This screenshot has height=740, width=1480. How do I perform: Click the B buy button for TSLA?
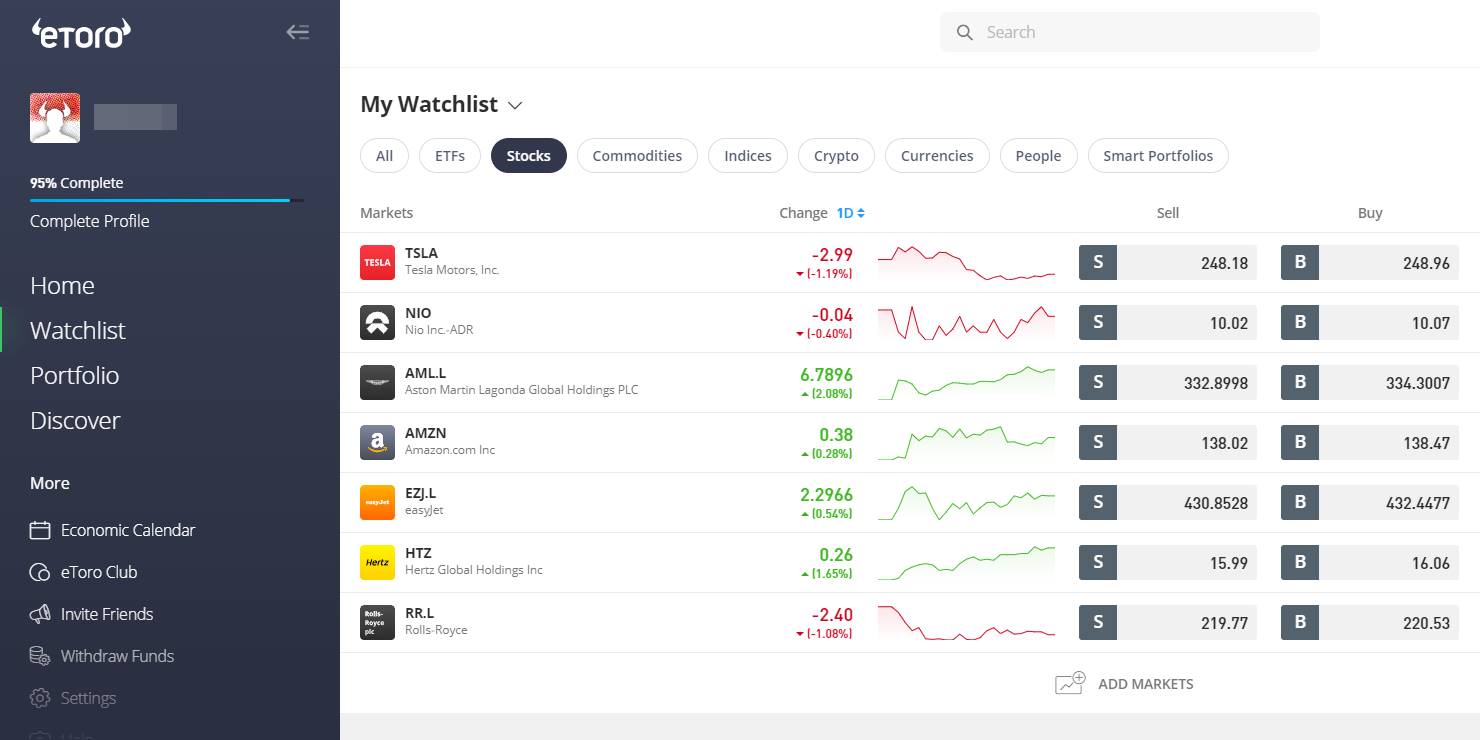(x=1300, y=263)
